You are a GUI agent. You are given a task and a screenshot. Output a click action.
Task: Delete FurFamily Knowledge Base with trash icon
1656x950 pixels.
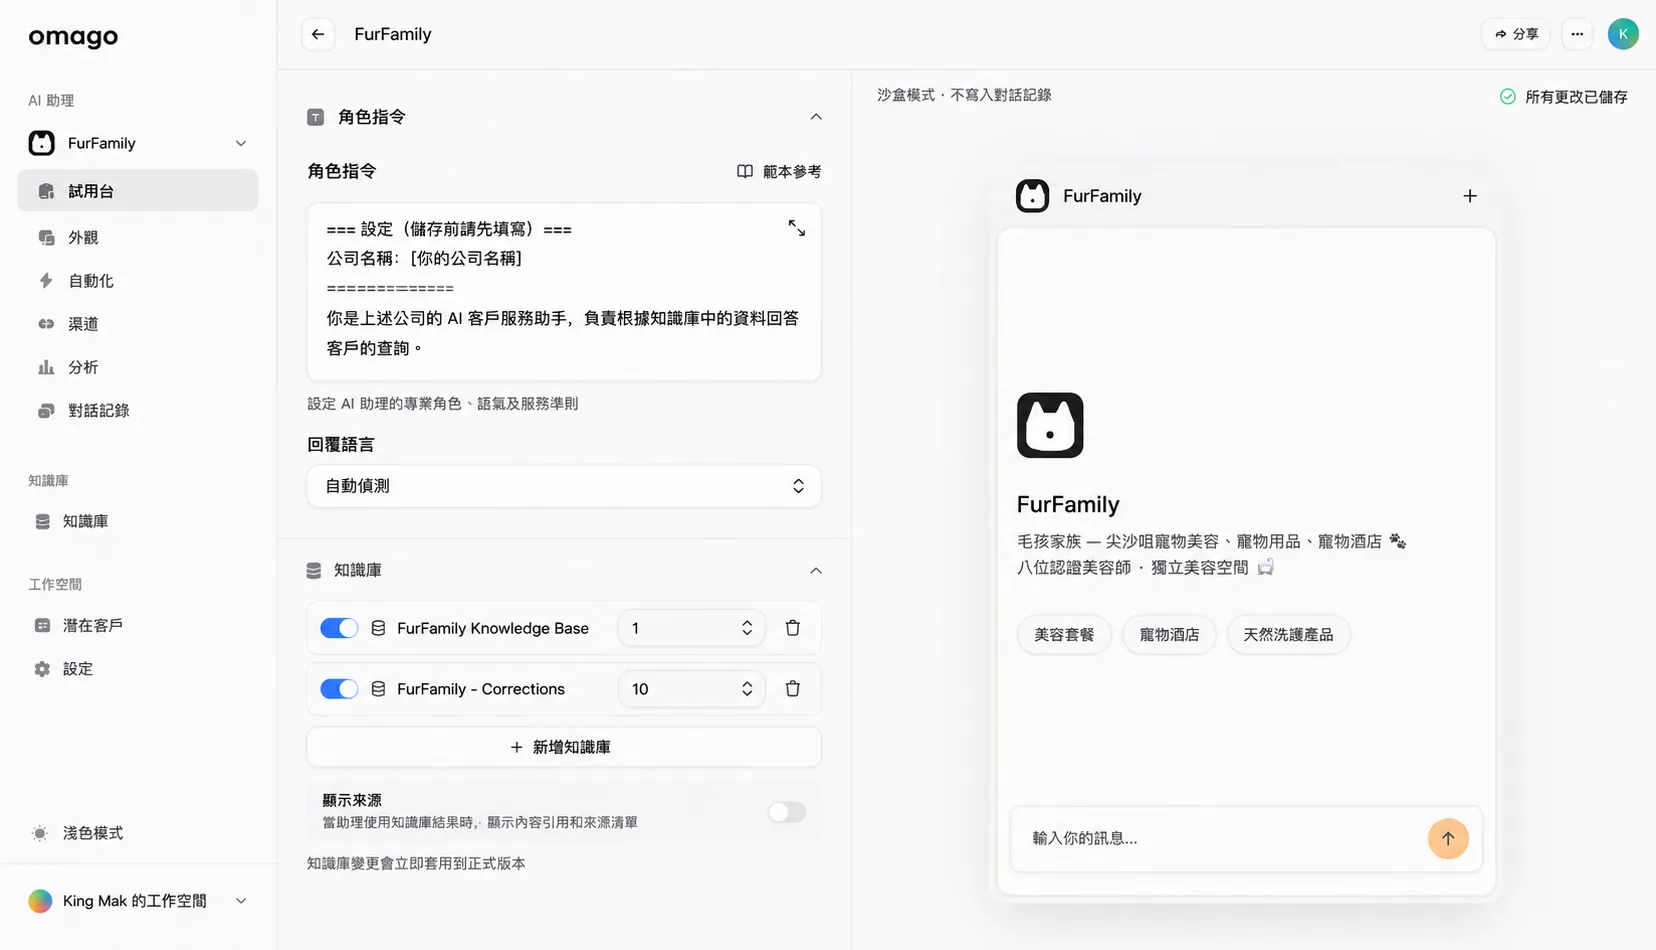[x=793, y=628]
